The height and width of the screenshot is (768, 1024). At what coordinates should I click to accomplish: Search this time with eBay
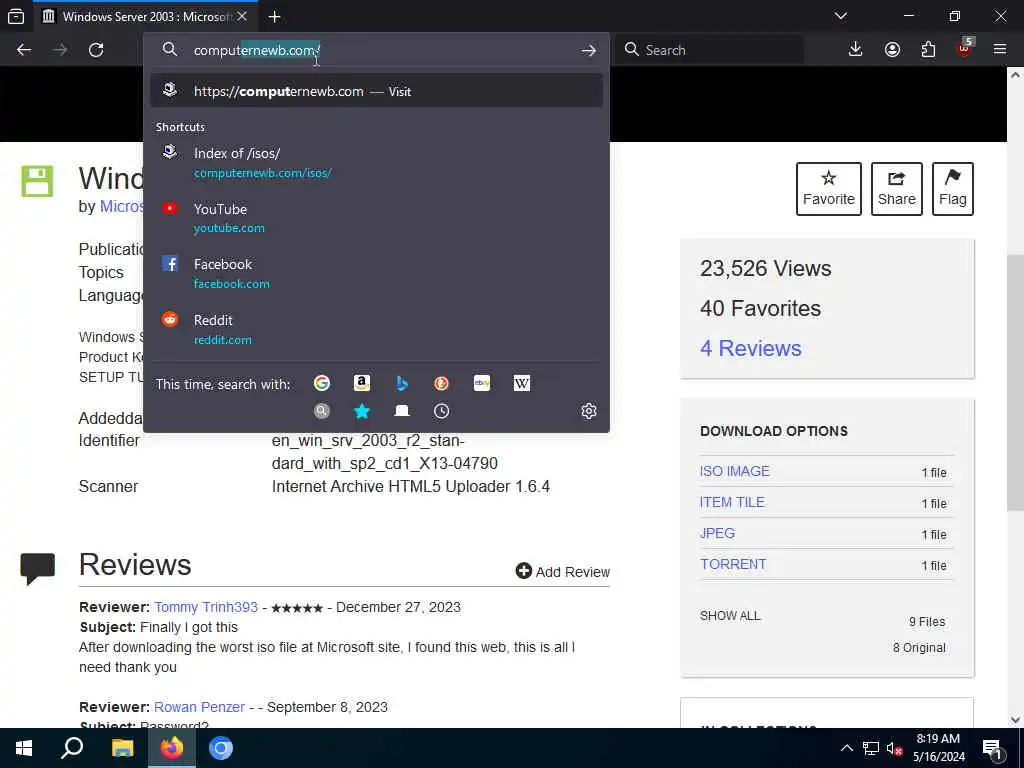tap(482, 383)
